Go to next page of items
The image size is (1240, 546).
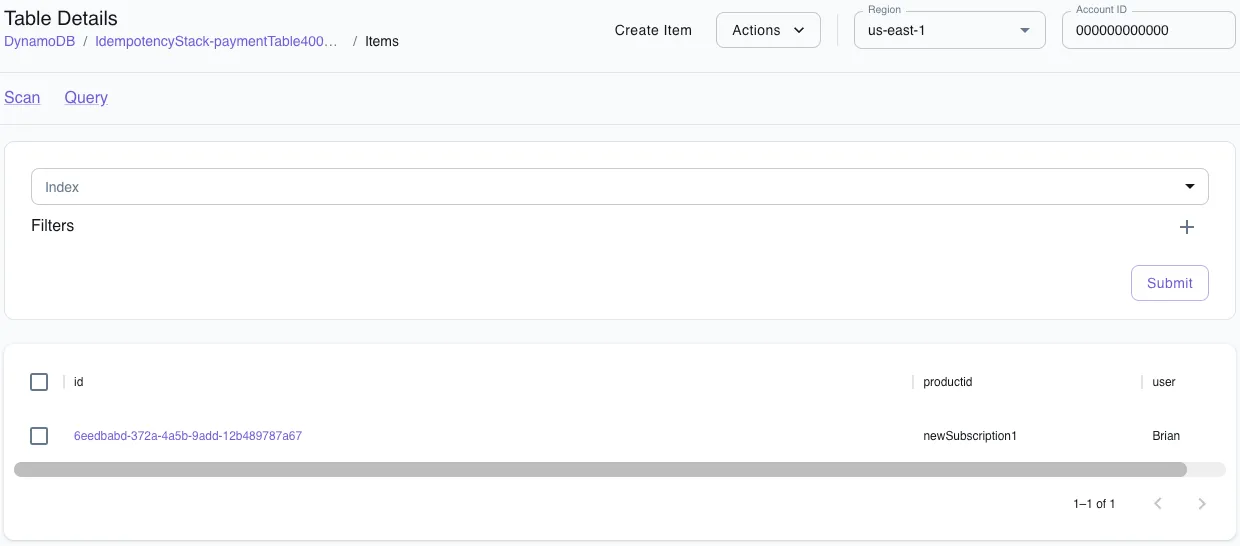click(1202, 504)
